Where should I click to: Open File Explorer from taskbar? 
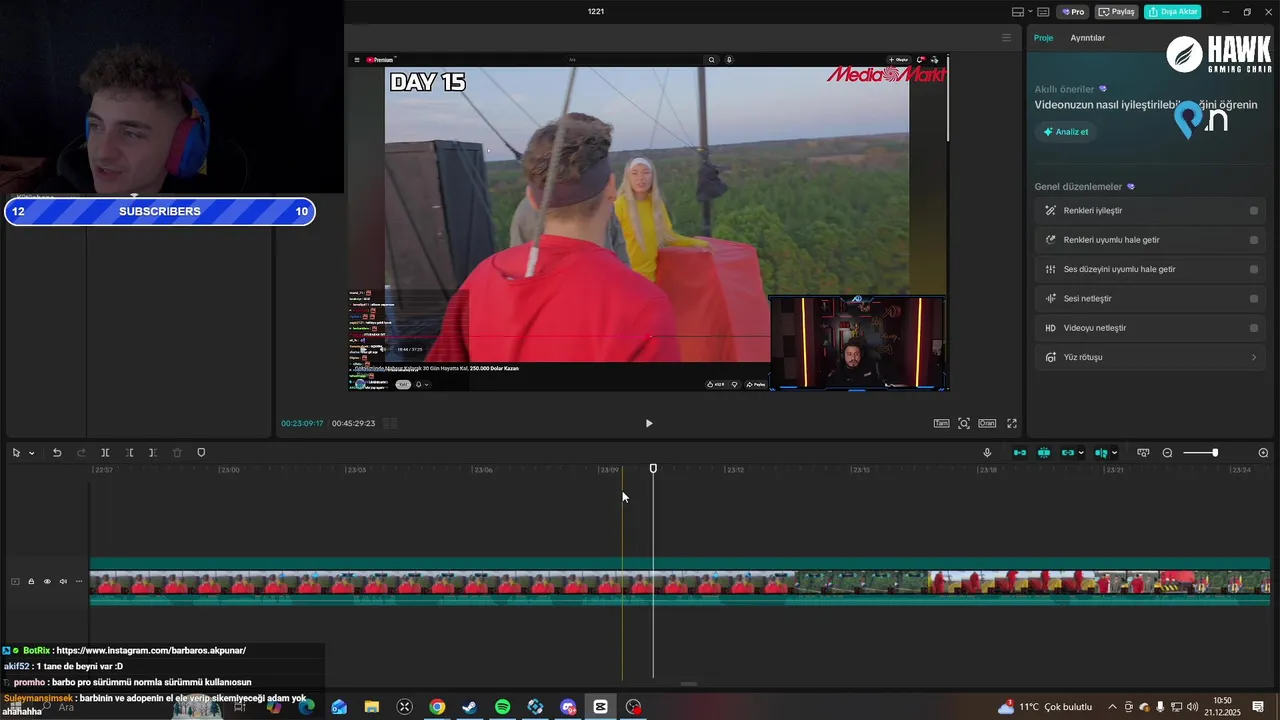coord(371,707)
